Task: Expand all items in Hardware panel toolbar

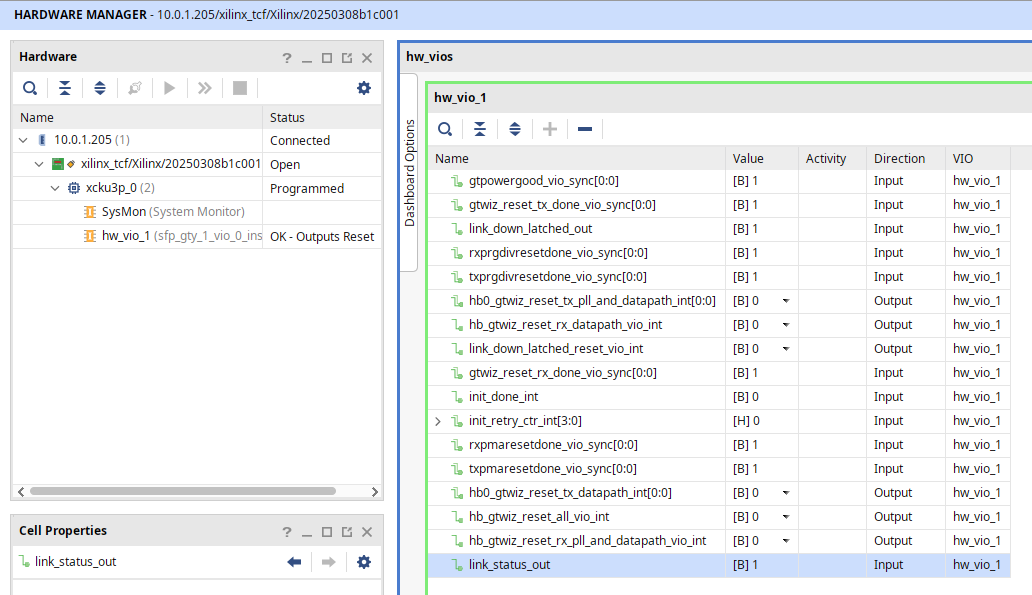Action: coord(99,88)
